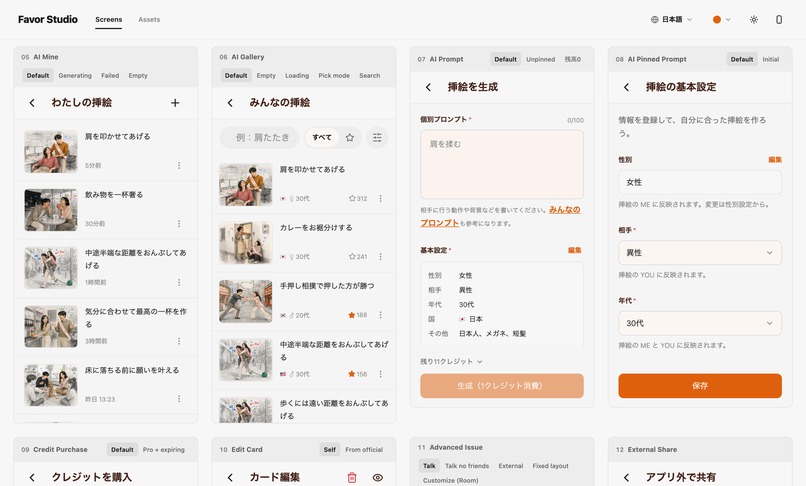806x486 pixels.
Task: Click the plus icon in わたしの挿絵
Action: click(175, 103)
